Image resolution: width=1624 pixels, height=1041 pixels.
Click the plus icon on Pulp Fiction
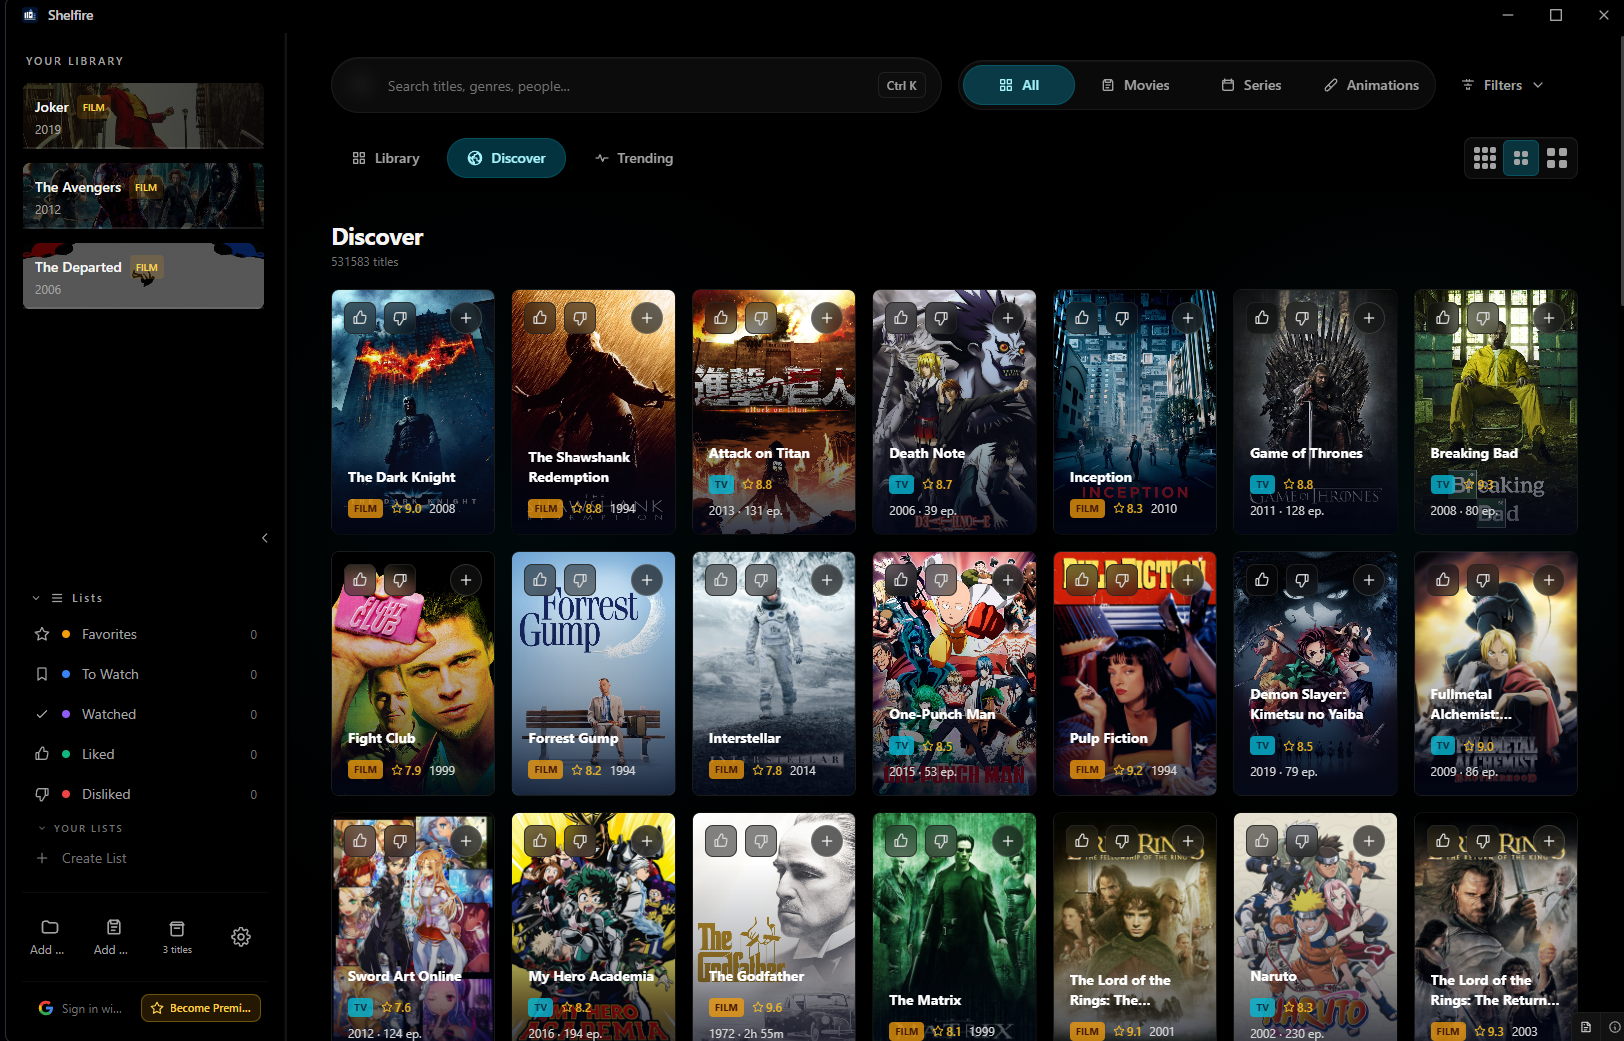1188,580
